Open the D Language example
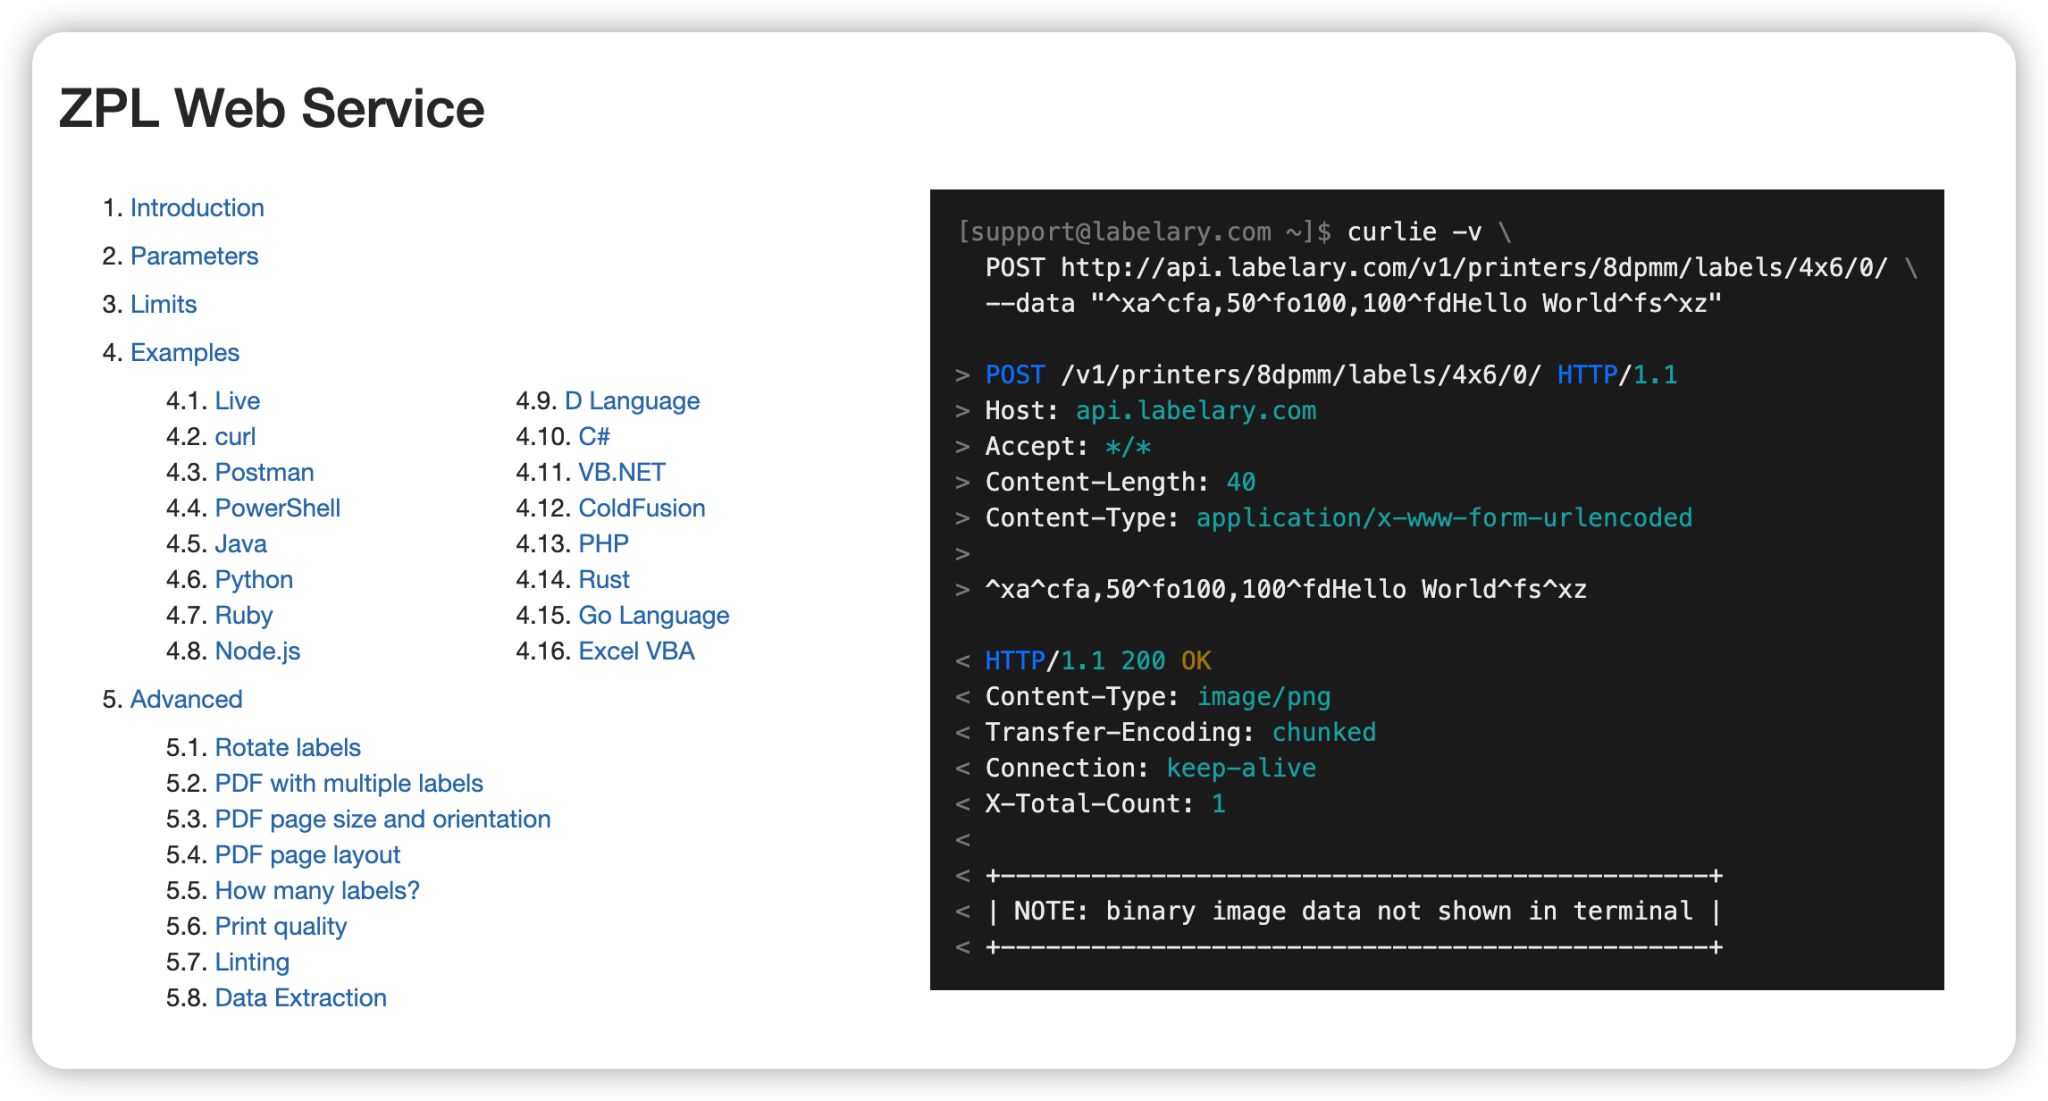 tap(632, 401)
